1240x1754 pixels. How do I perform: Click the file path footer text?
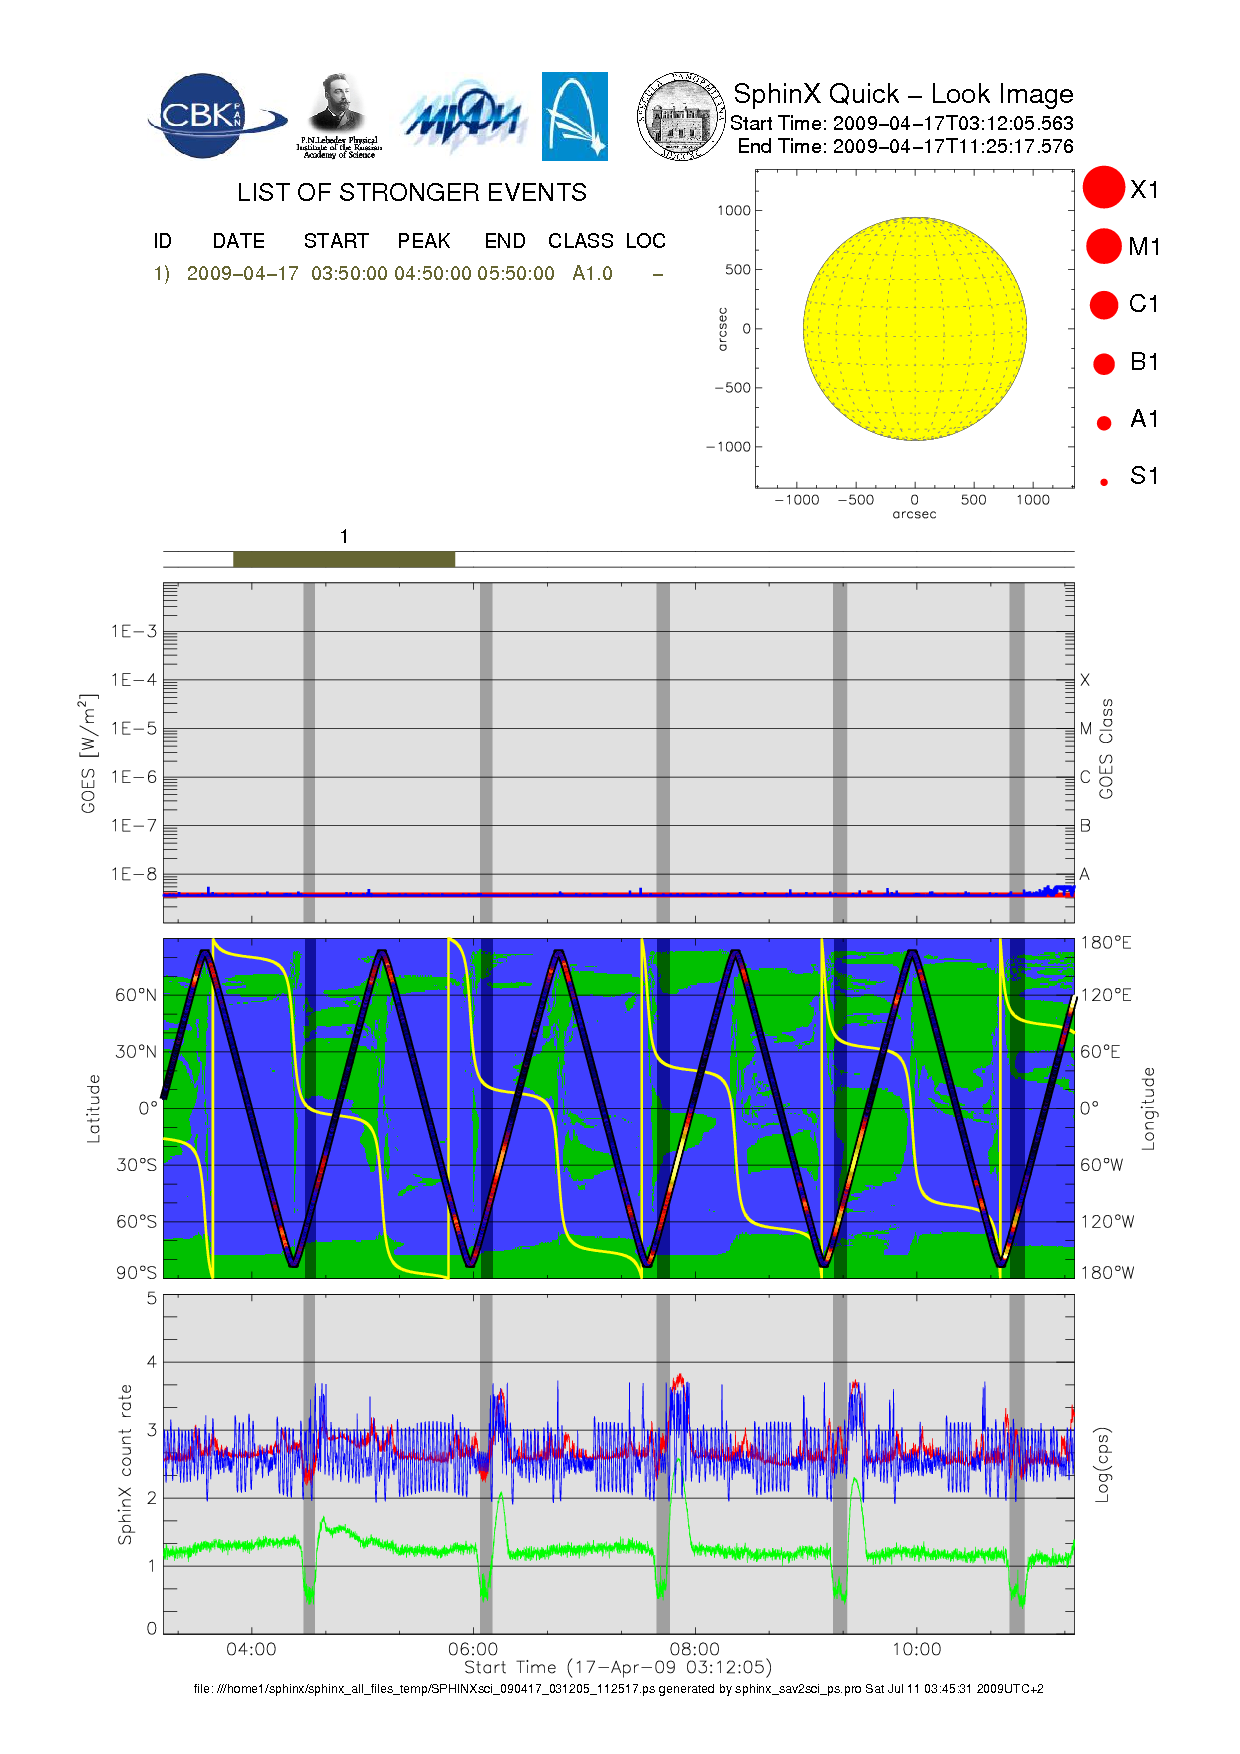[x=618, y=1688]
